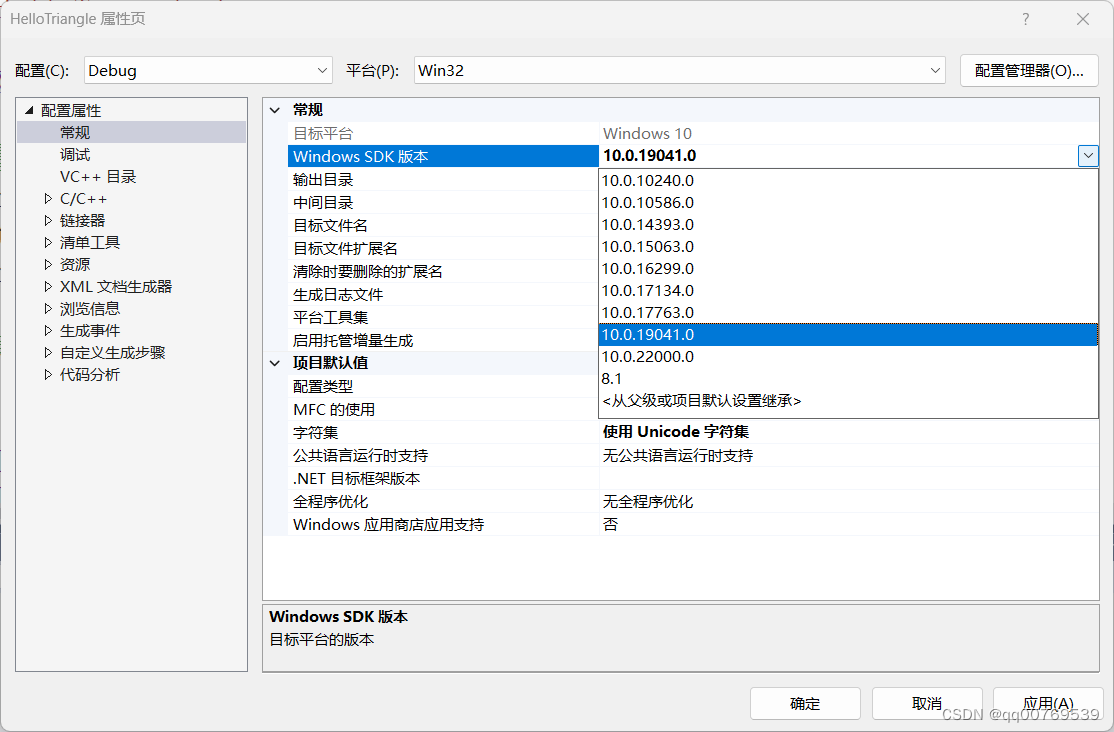Apply changes with the 应用(A) button
This screenshot has width=1114, height=732.
pos(1048,703)
